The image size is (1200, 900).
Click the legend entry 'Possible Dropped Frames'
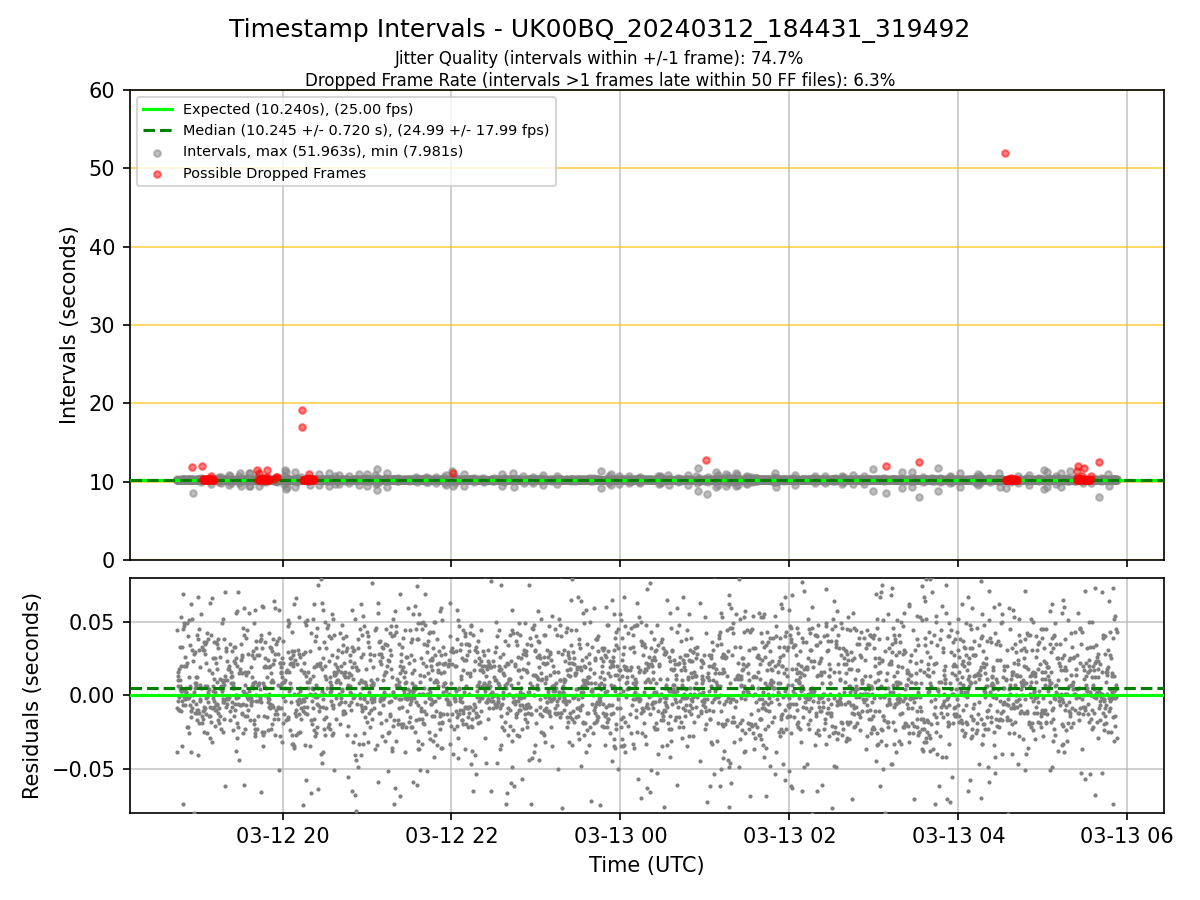[x=274, y=173]
